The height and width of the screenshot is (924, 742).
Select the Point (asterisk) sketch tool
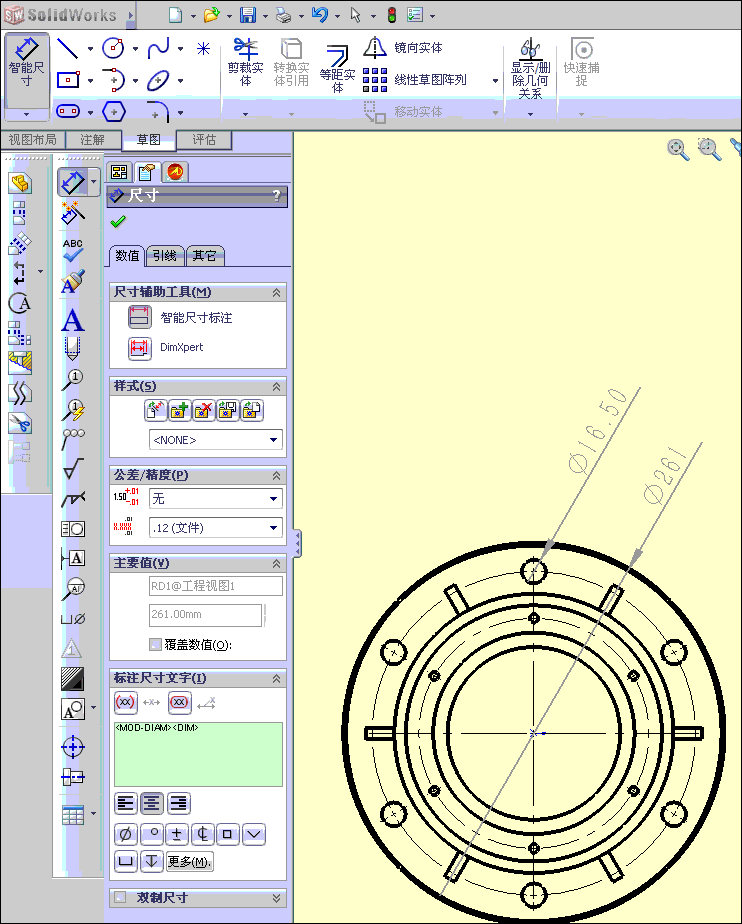coord(203,48)
